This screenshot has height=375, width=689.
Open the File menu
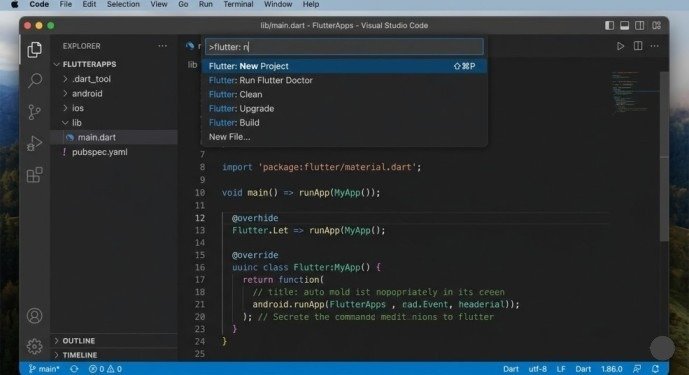(x=65, y=4)
